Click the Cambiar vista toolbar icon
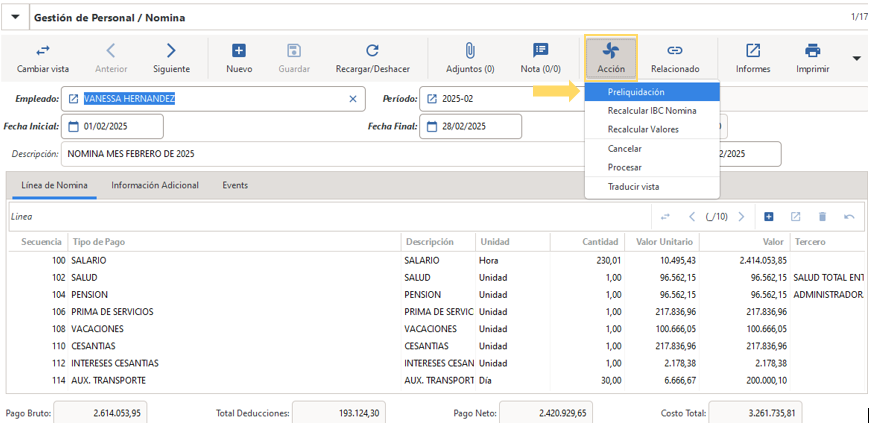Image resolution: width=869 pixels, height=423 pixels. click(x=43, y=51)
